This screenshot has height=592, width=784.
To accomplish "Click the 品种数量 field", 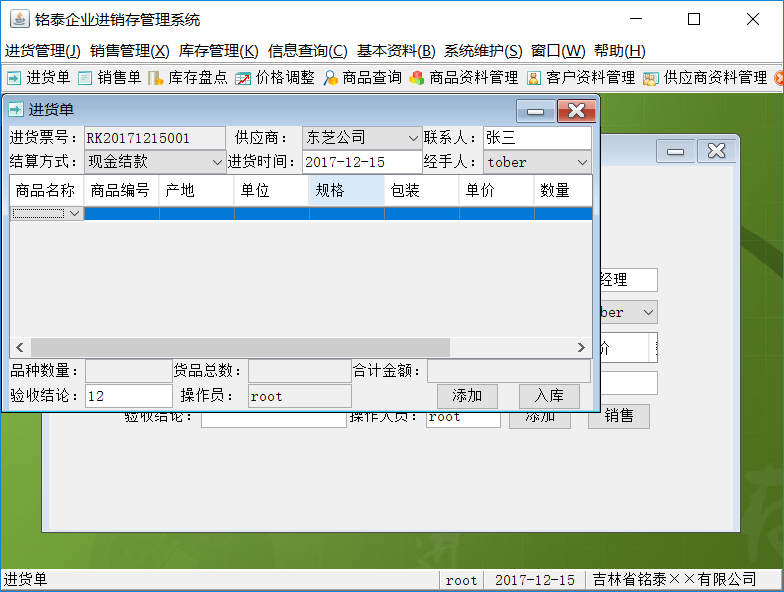I will [x=128, y=371].
